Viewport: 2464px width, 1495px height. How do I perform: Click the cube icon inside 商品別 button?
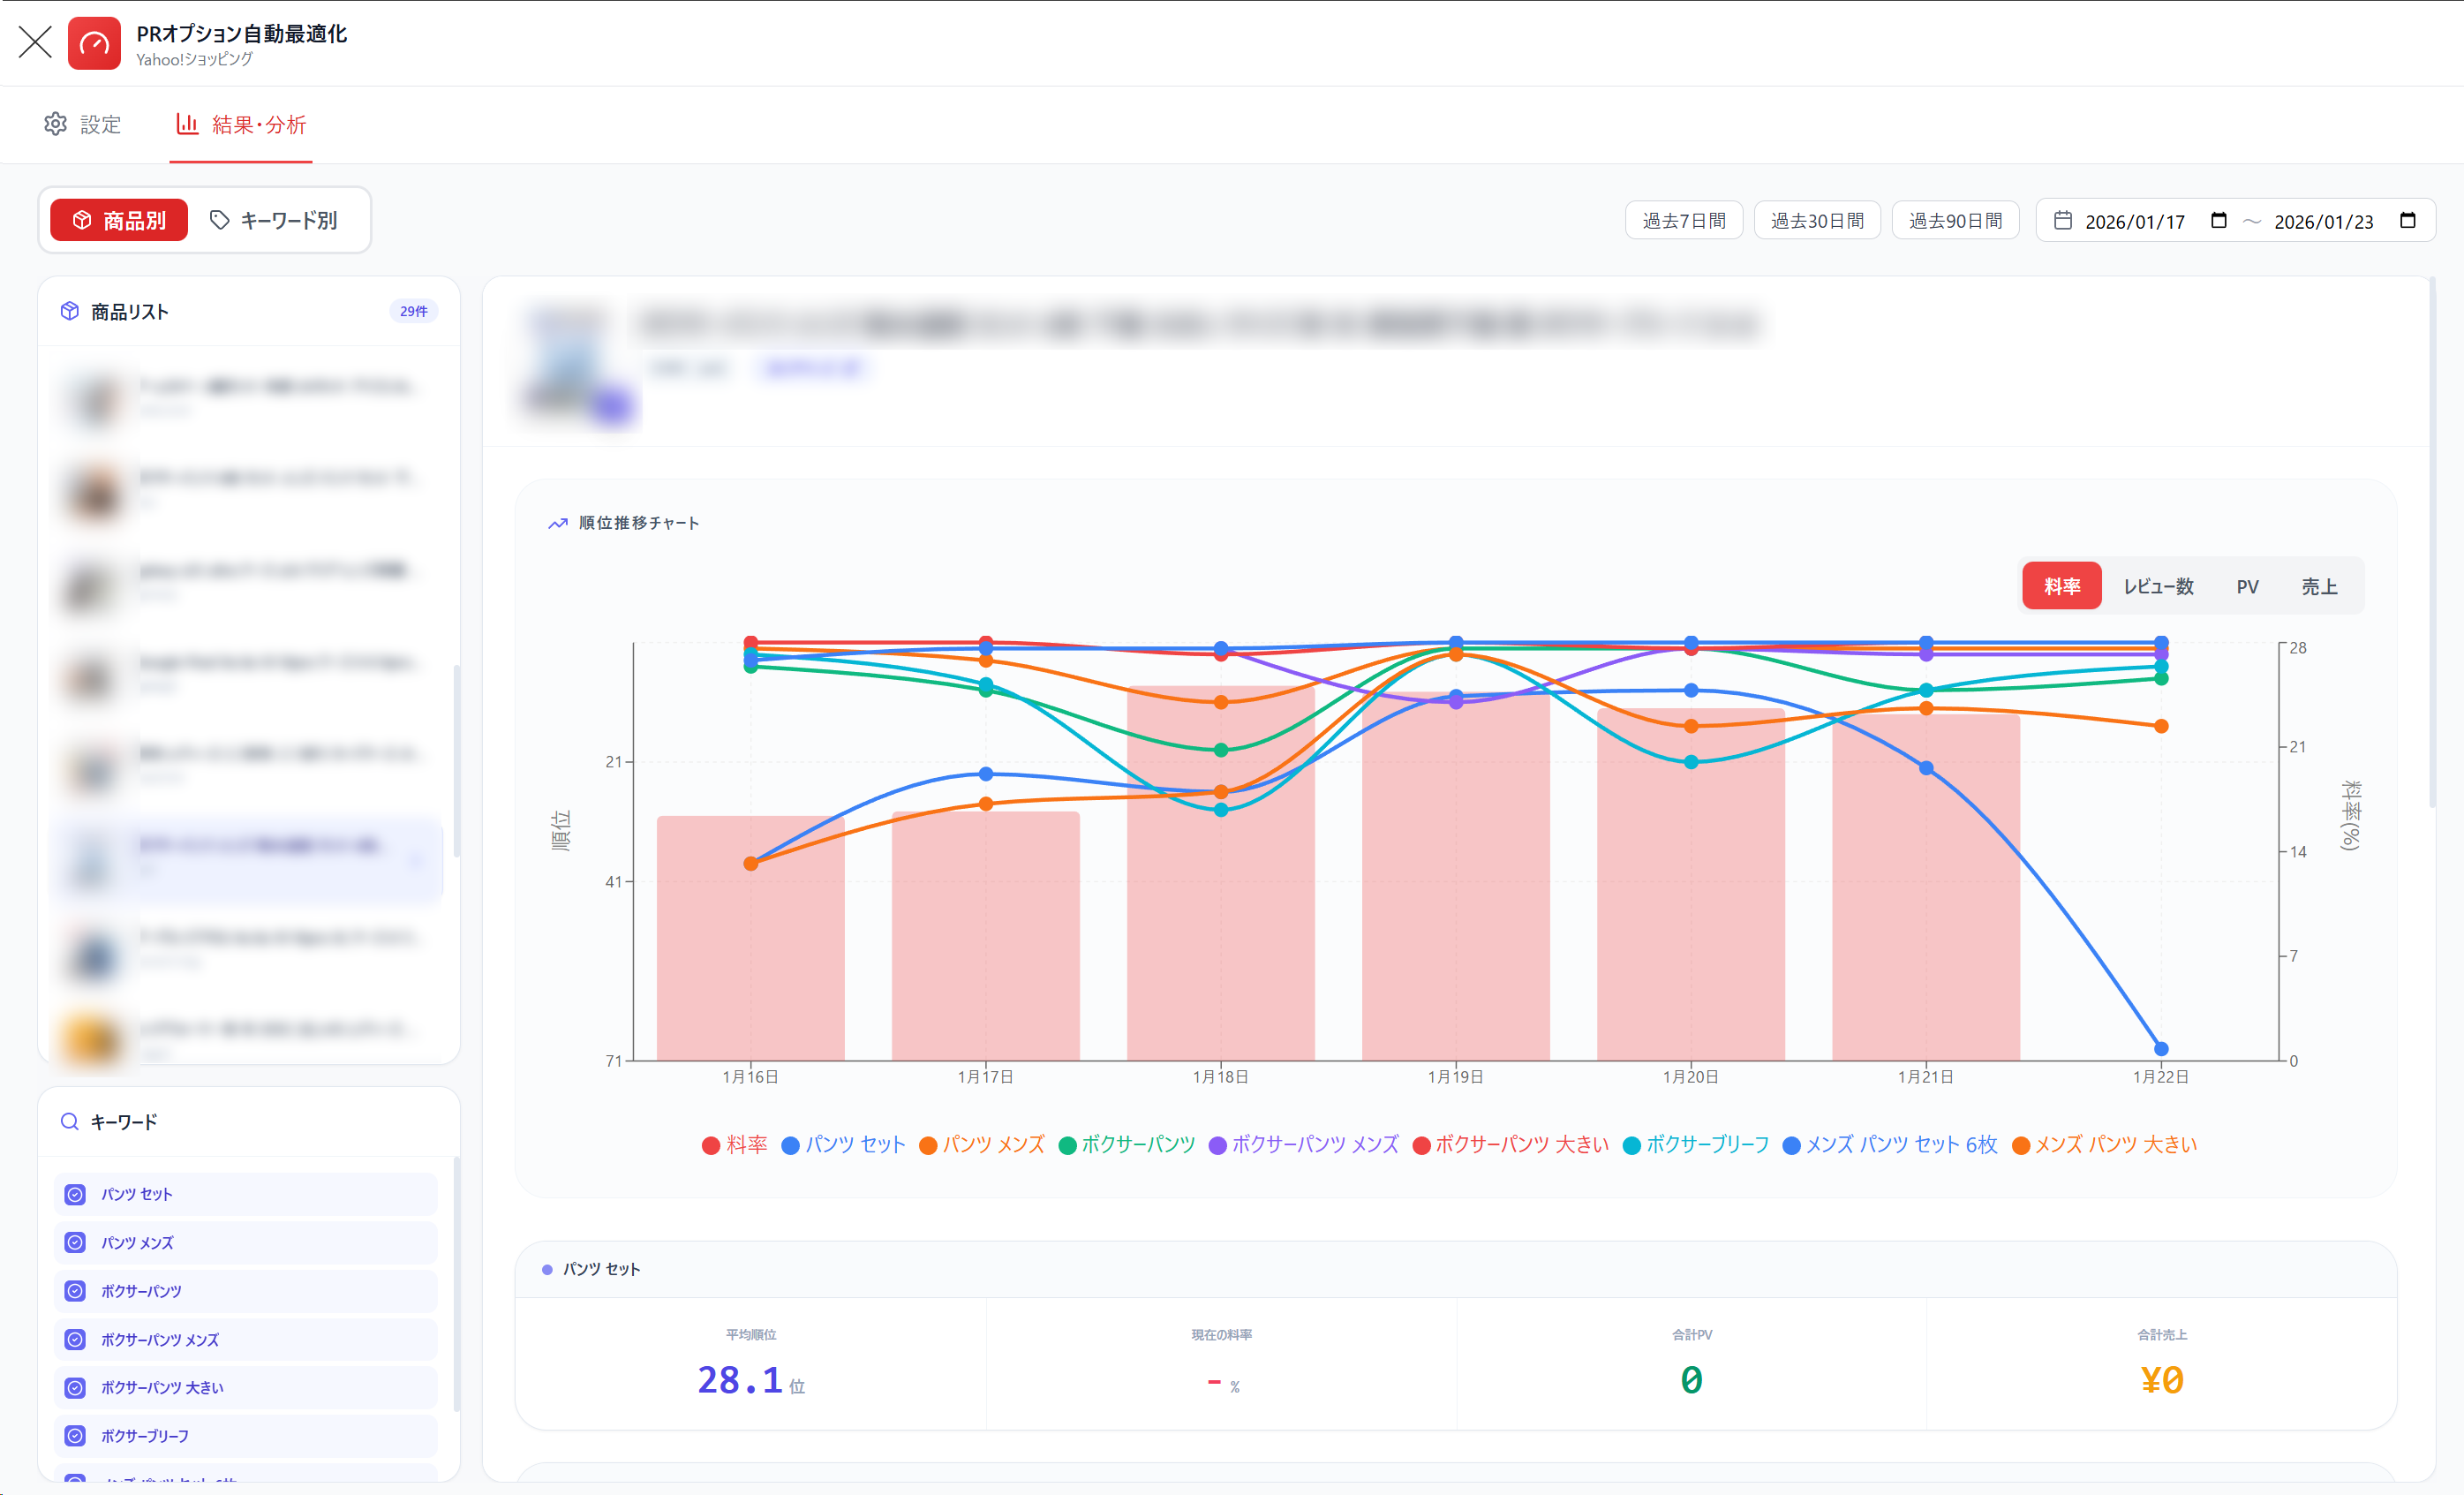click(x=82, y=220)
